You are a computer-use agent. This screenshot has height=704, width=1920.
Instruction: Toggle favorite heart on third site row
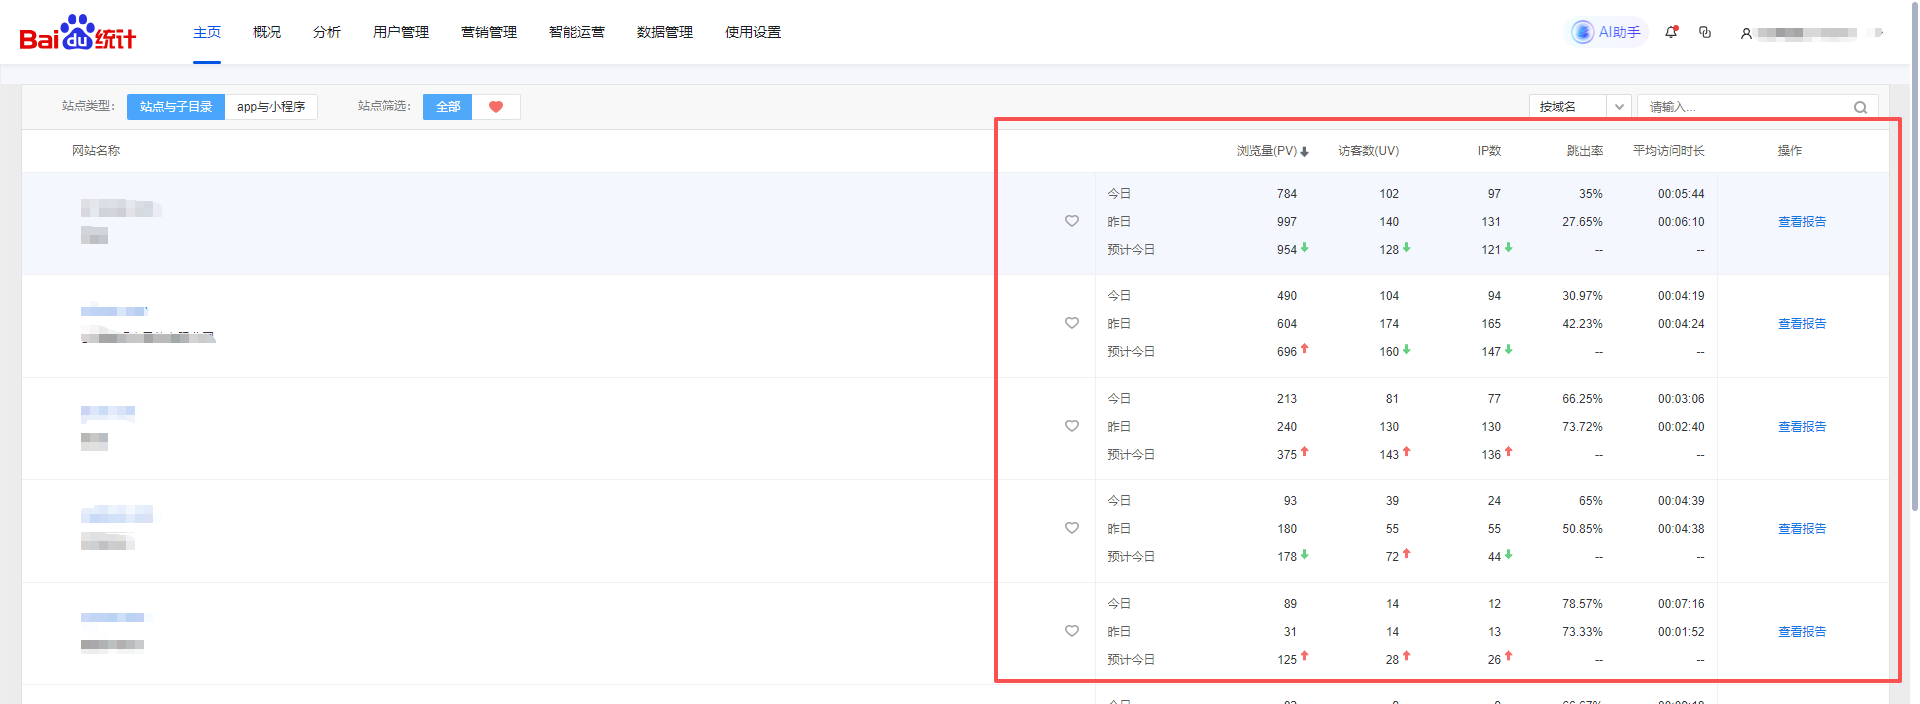(1072, 426)
